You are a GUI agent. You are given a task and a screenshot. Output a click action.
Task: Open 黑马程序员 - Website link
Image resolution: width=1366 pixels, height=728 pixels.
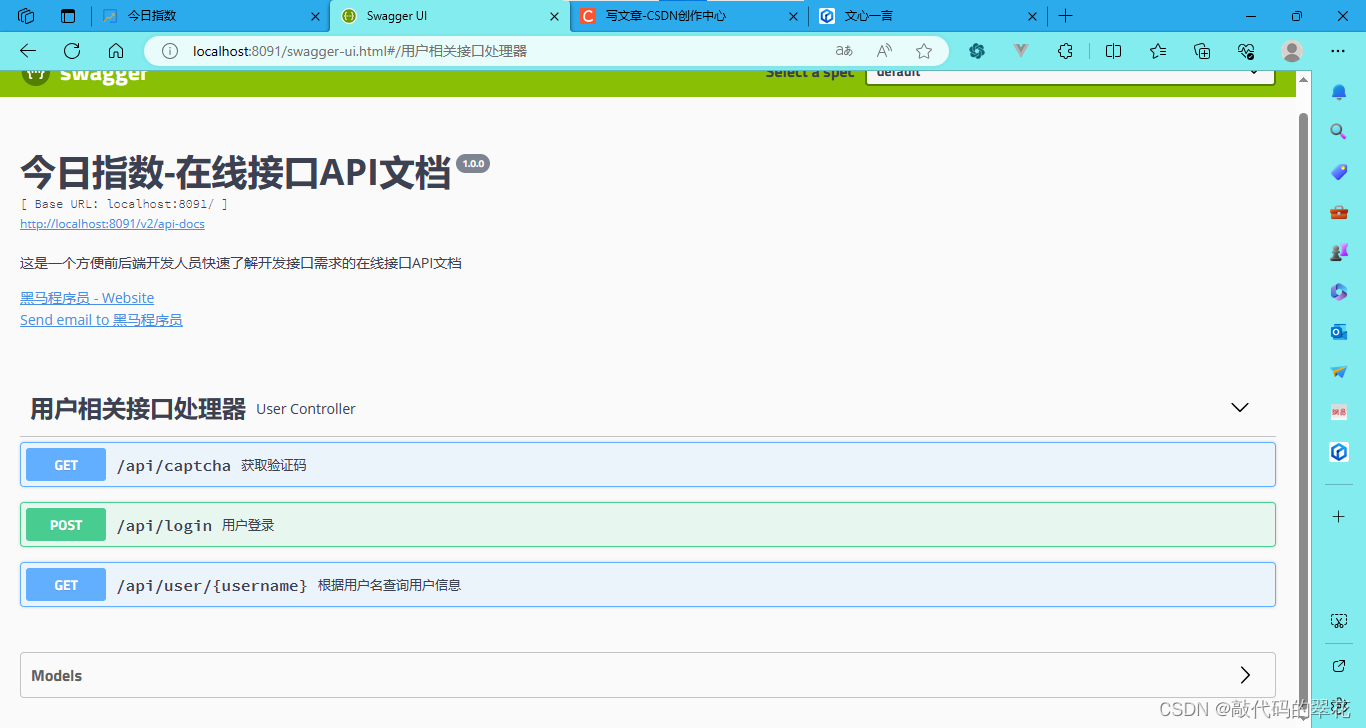(87, 298)
